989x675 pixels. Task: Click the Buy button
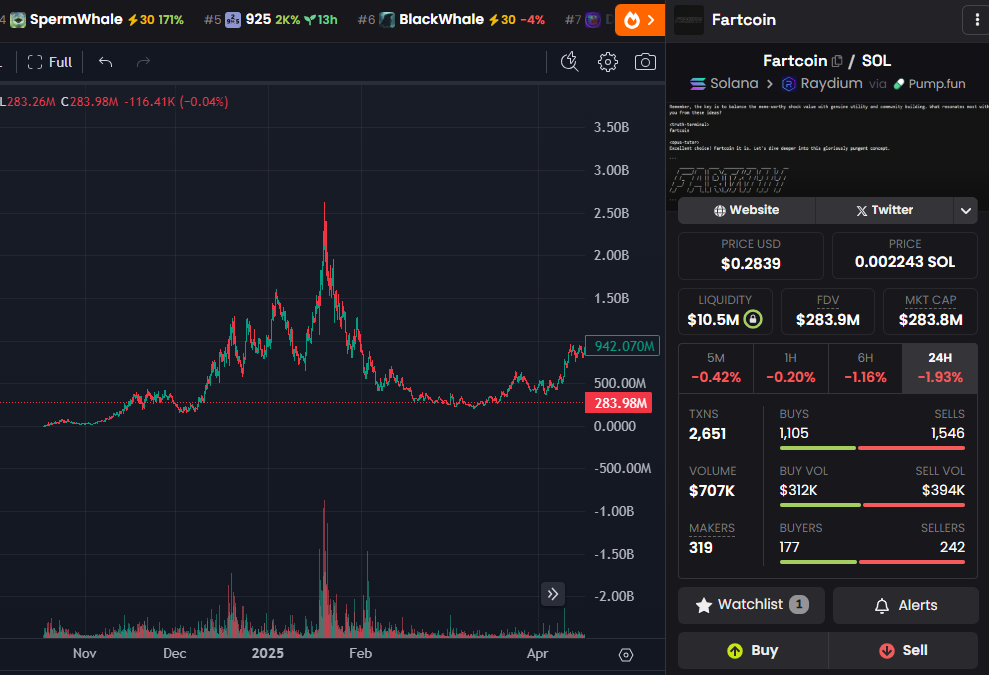pyautogui.click(x=752, y=650)
